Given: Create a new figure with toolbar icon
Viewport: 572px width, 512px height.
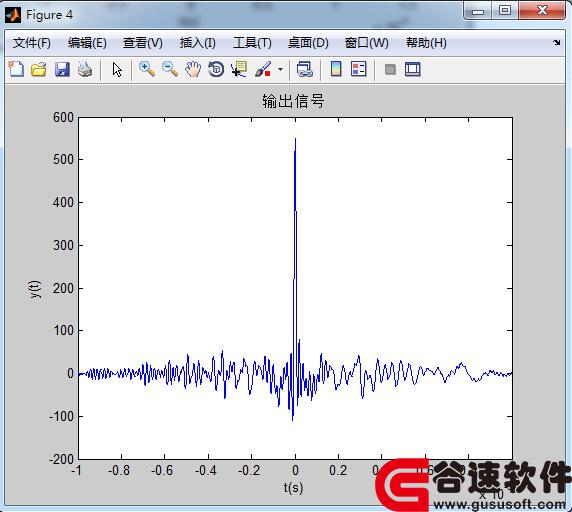Looking at the screenshot, I should 16,69.
